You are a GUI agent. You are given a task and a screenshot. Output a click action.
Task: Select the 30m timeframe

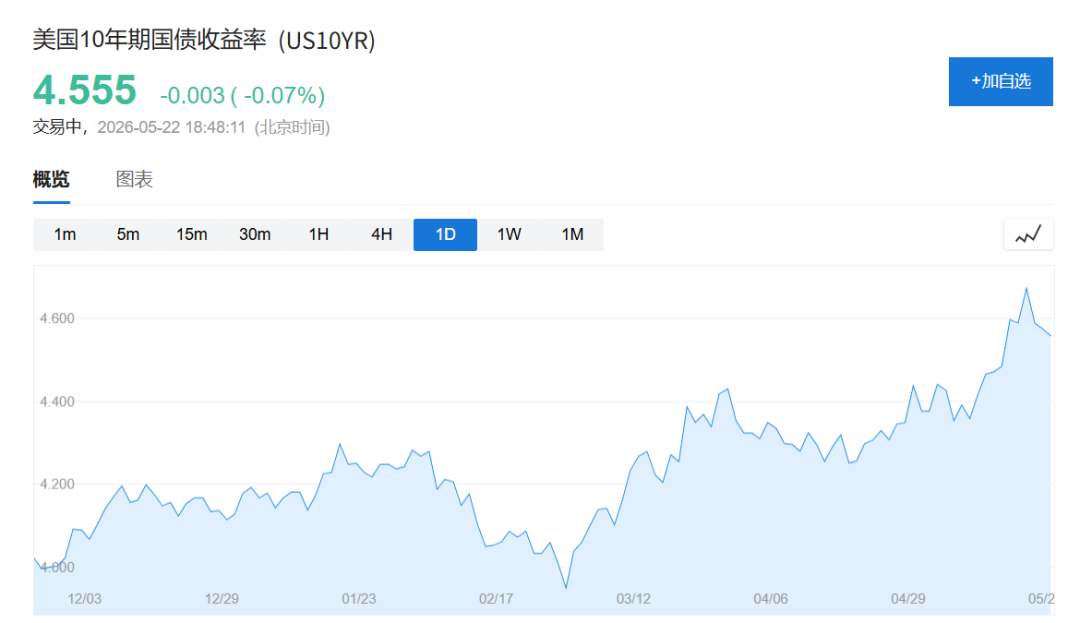click(x=255, y=235)
